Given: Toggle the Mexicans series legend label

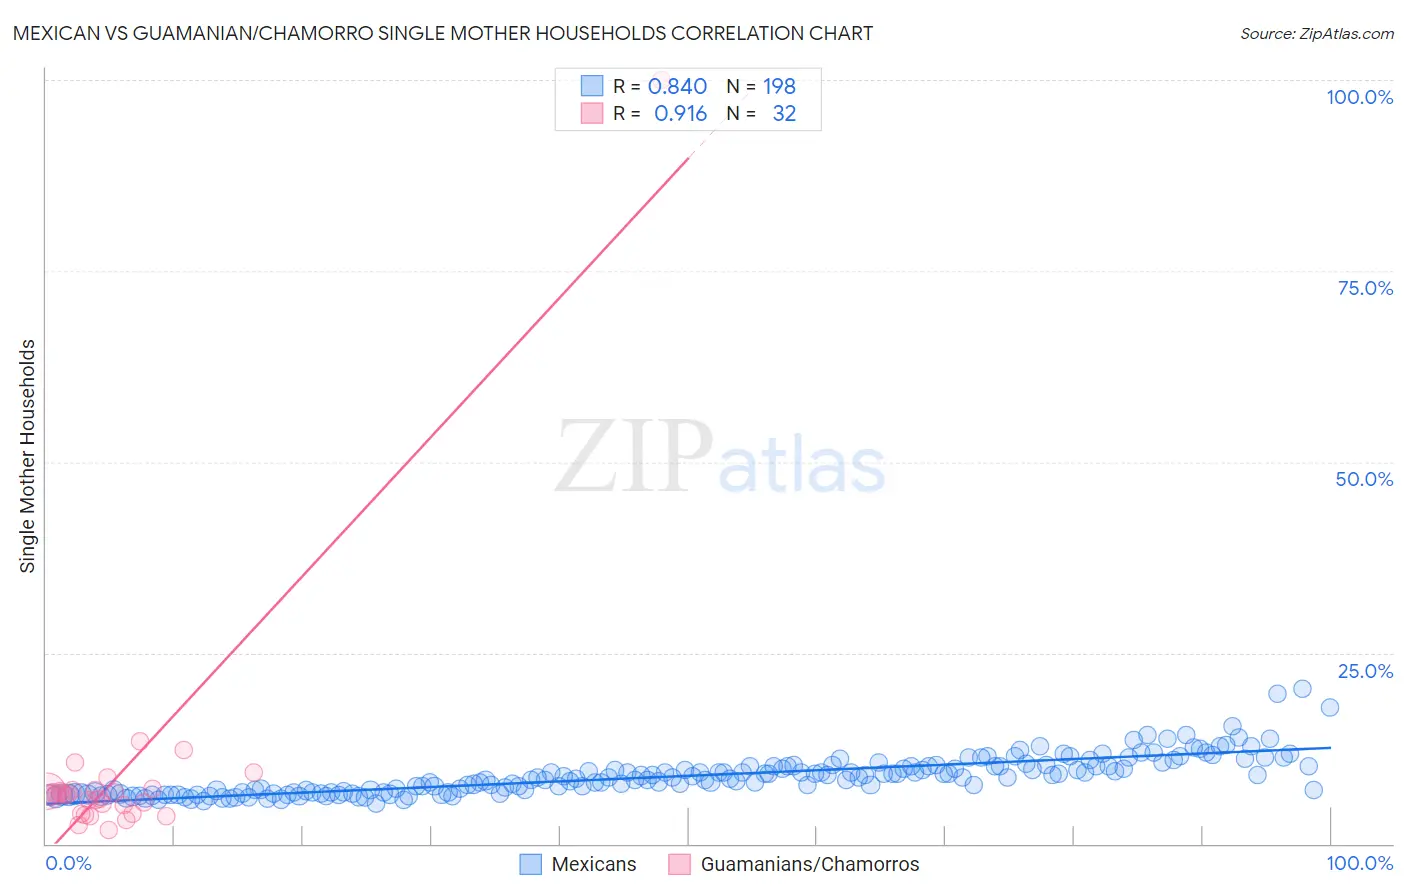Looking at the screenshot, I should point(594,864).
